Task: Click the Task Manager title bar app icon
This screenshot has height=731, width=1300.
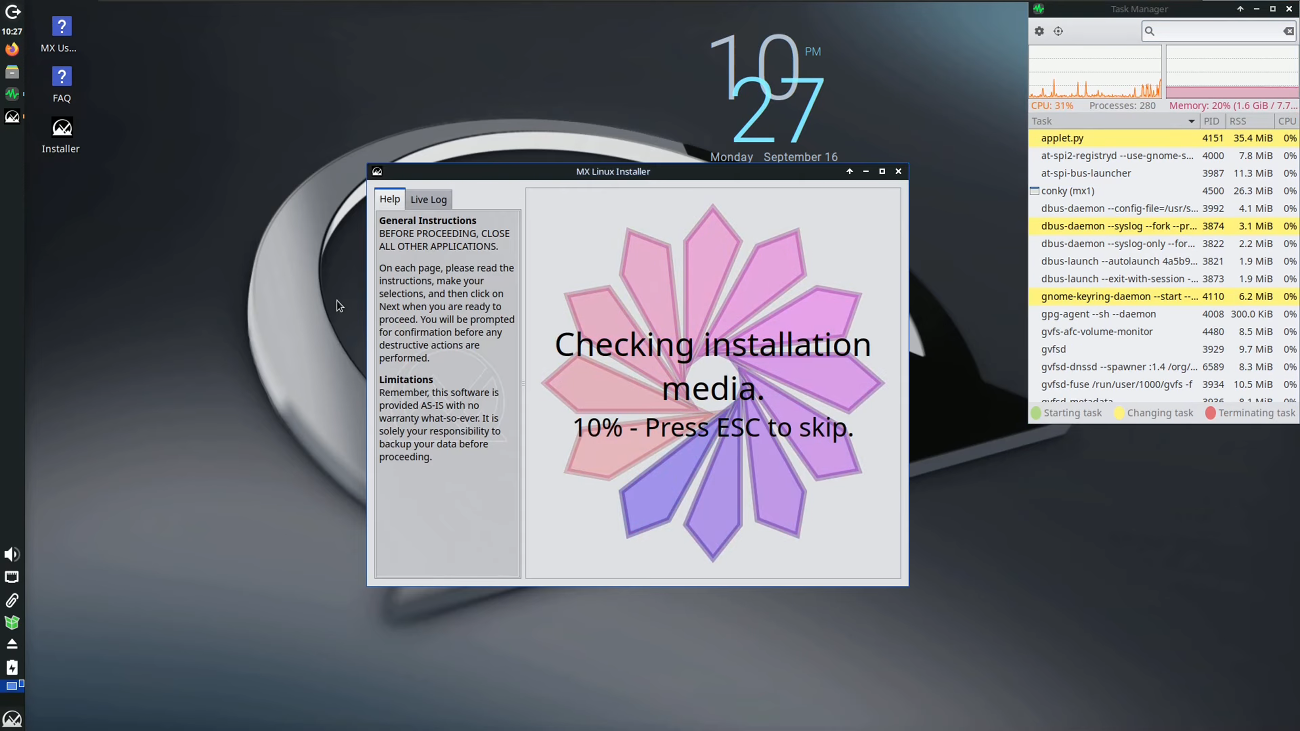Action: [x=1038, y=9]
